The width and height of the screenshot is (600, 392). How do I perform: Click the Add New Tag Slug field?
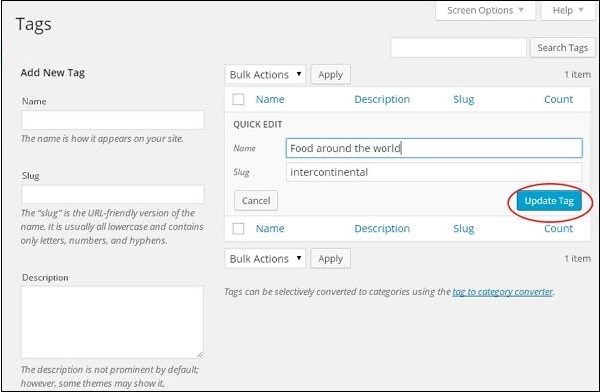113,194
